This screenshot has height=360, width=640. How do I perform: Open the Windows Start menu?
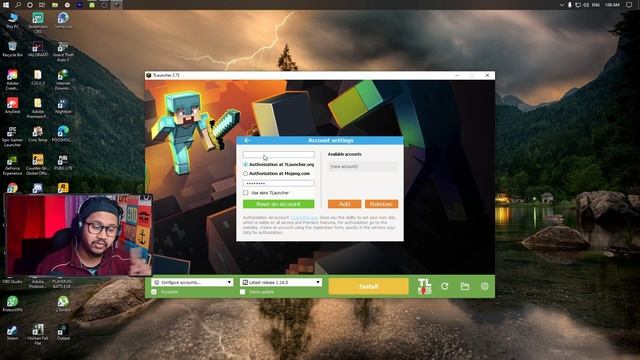pos(6,5)
